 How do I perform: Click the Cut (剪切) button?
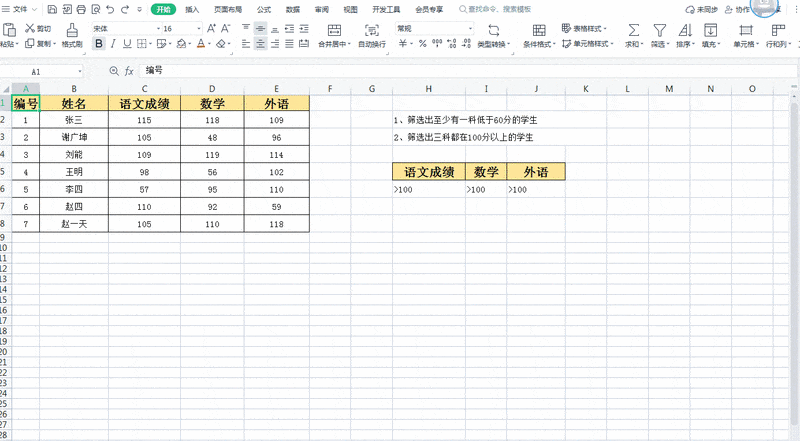38,29
